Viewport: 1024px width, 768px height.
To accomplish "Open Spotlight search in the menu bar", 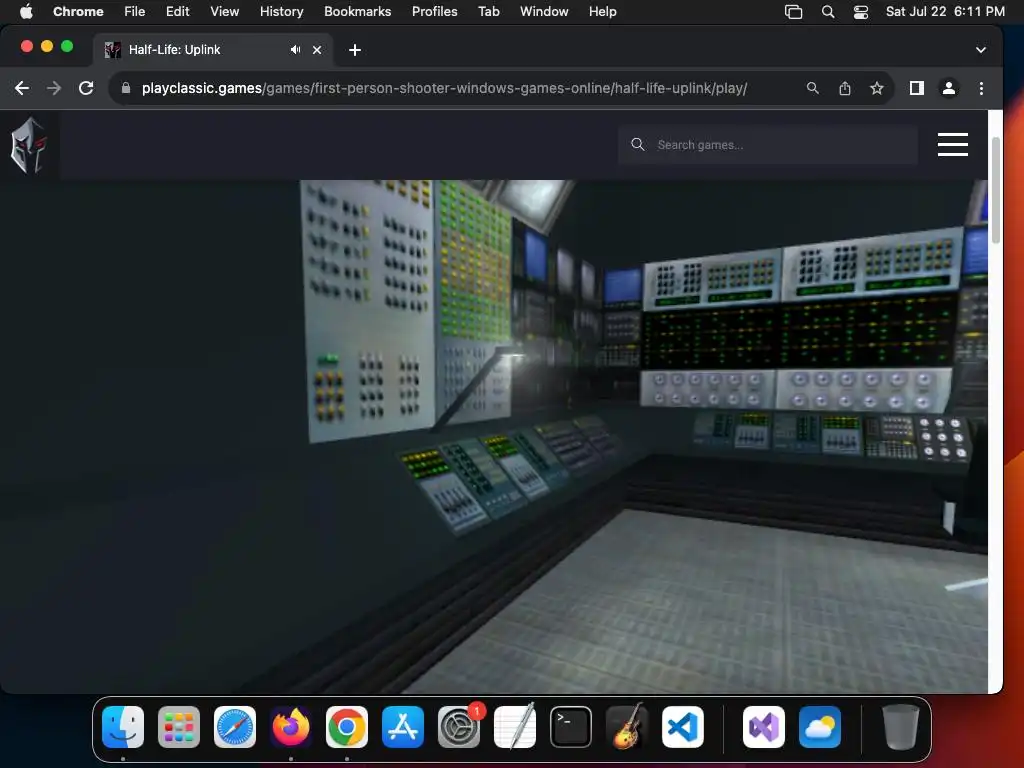I will pos(827,12).
